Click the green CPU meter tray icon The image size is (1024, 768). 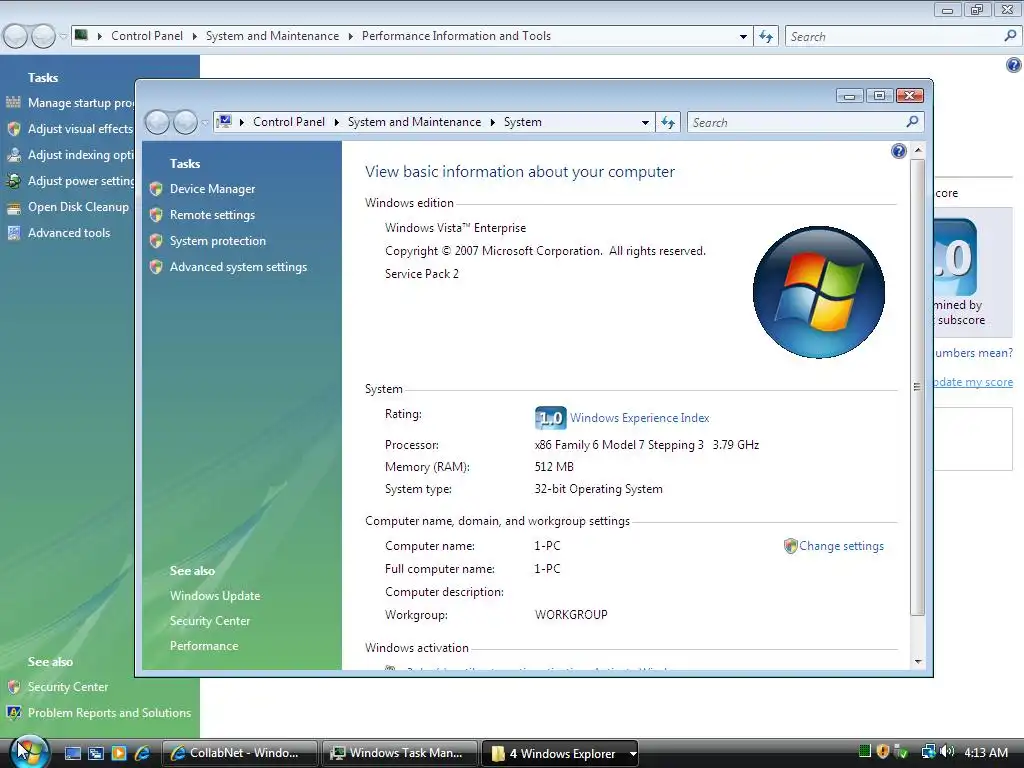(865, 752)
